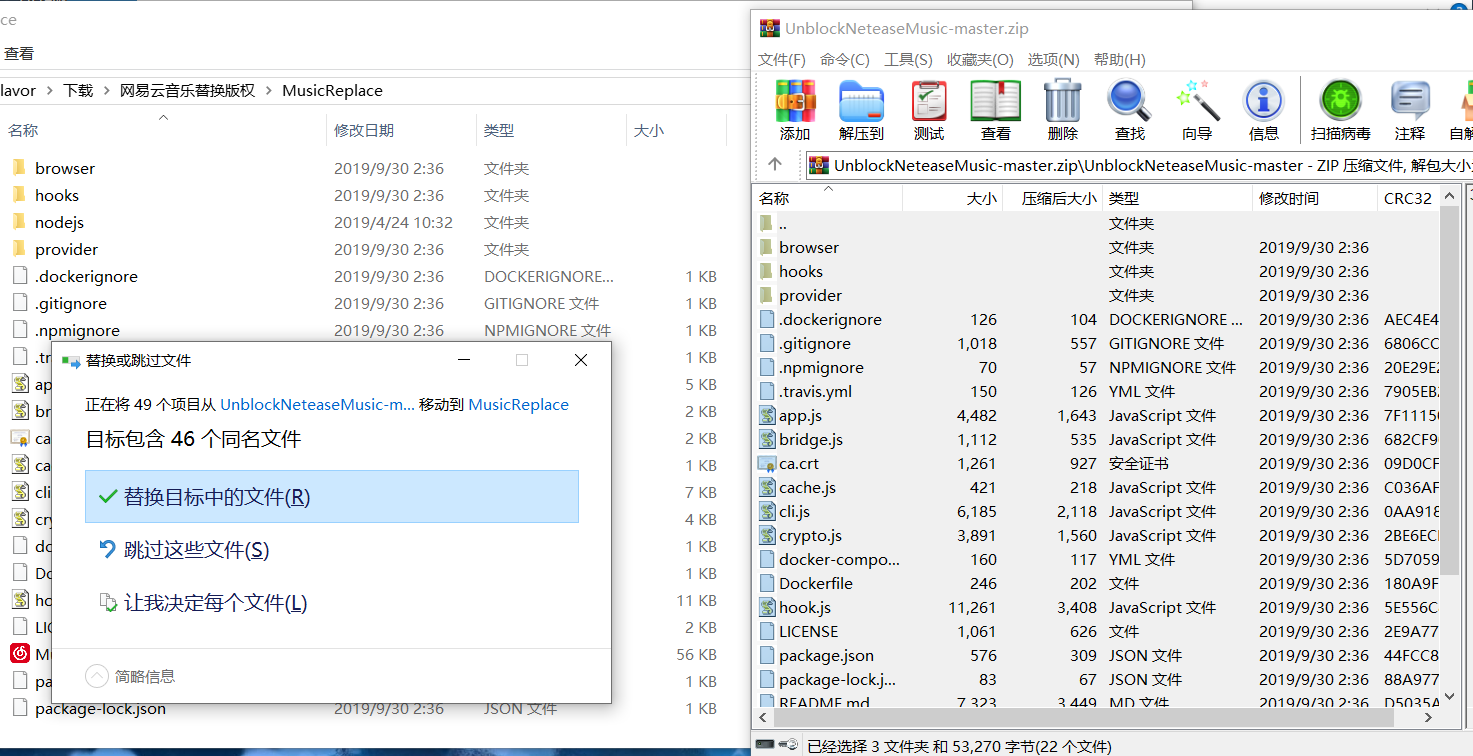Click the Virus Scan (扫描病毒) icon
This screenshot has width=1473, height=756.
(1340, 101)
